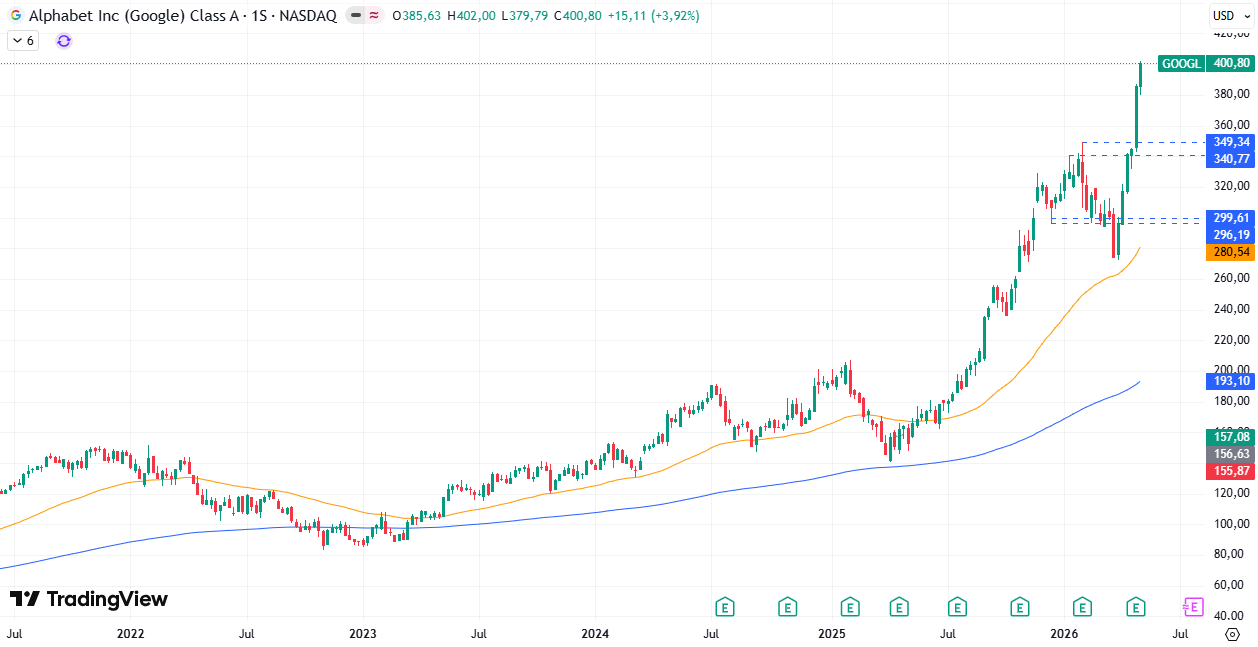The image size is (1258, 647).
Task: Click the 400,80 last price label
Action: pos(1231,63)
